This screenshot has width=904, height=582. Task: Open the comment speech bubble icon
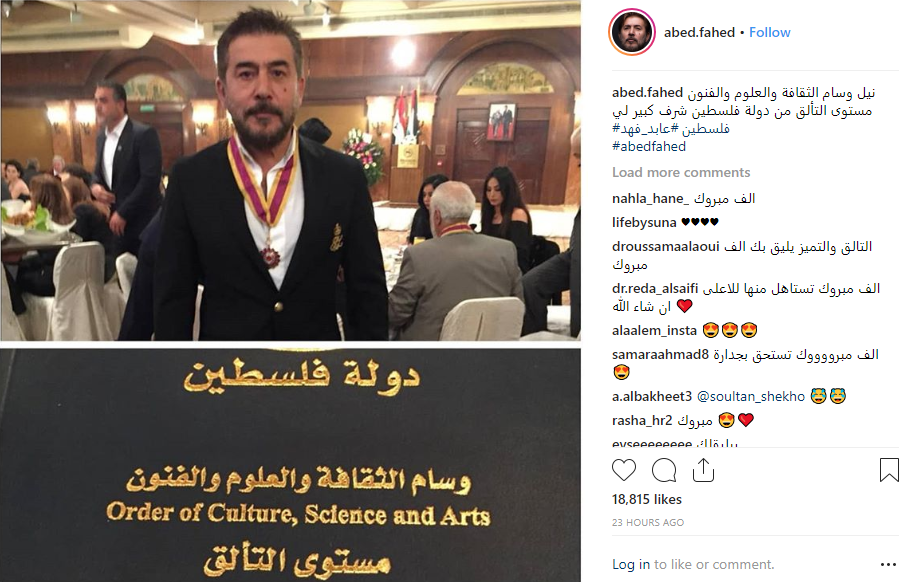click(x=664, y=471)
